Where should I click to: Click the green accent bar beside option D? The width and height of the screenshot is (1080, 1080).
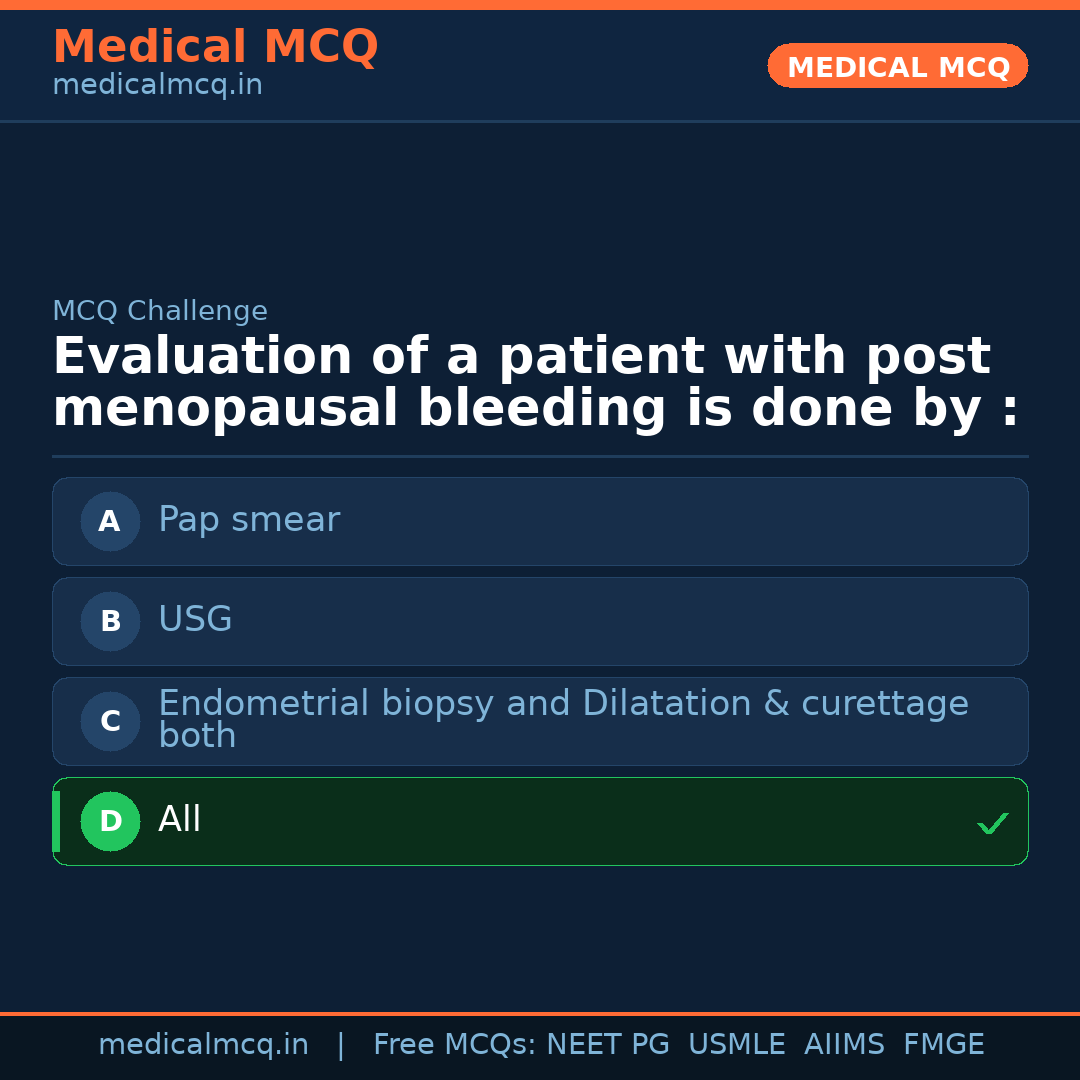(x=55, y=821)
